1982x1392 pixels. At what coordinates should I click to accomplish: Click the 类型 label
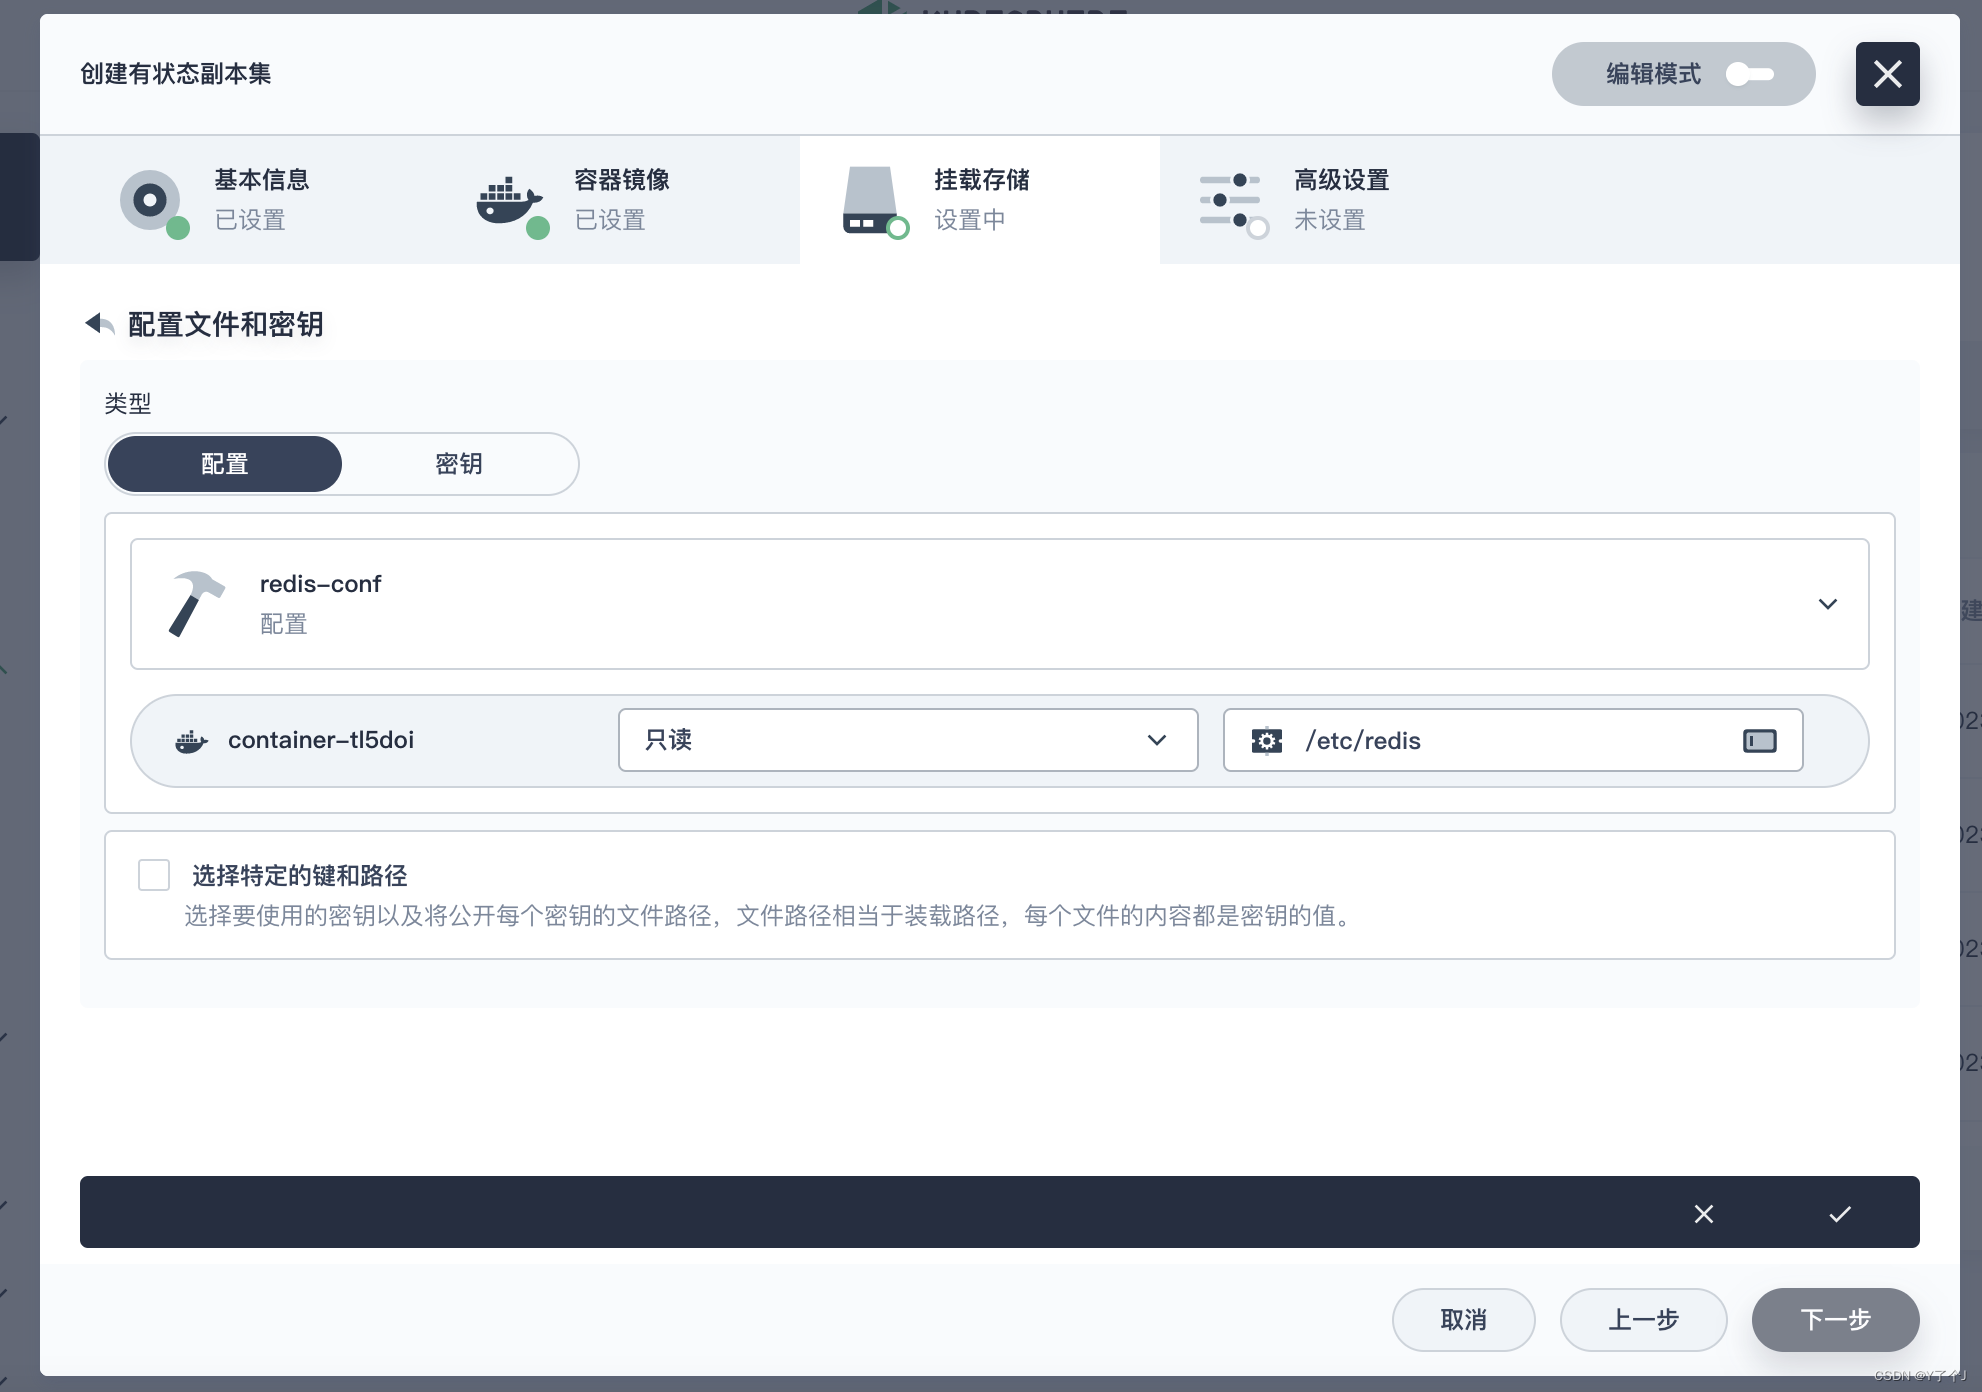pyautogui.click(x=128, y=404)
